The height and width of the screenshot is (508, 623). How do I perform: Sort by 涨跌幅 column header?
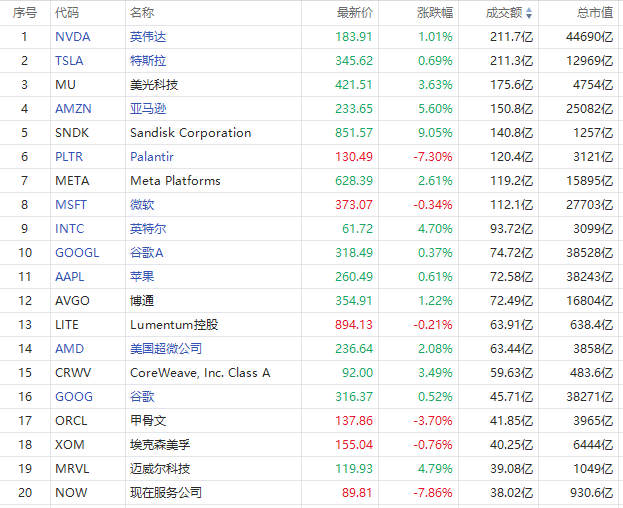(434, 13)
